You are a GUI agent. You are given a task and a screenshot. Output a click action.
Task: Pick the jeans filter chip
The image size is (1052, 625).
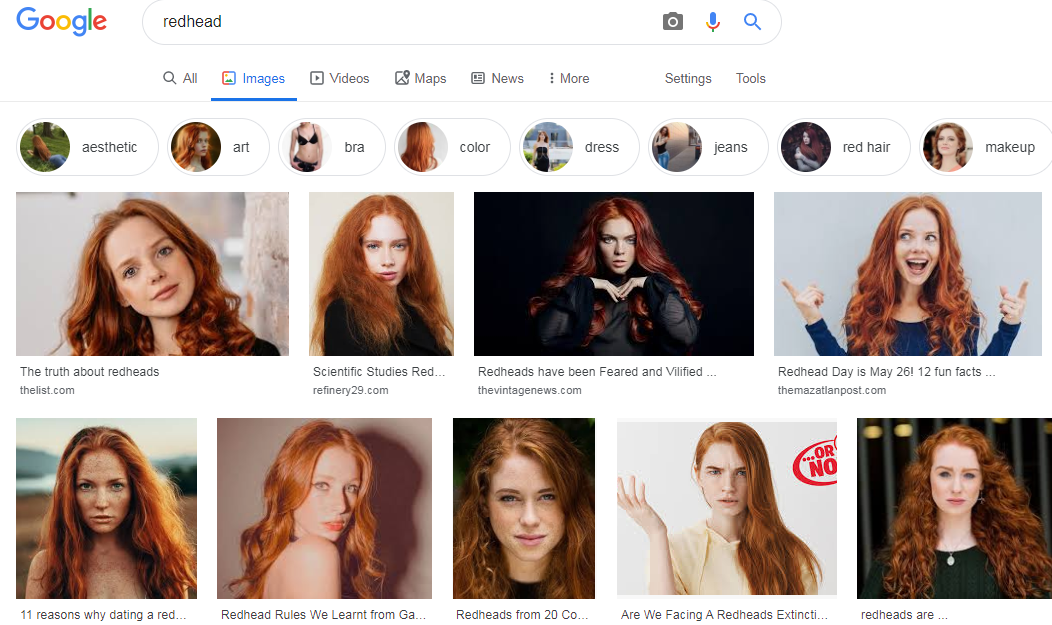[708, 147]
